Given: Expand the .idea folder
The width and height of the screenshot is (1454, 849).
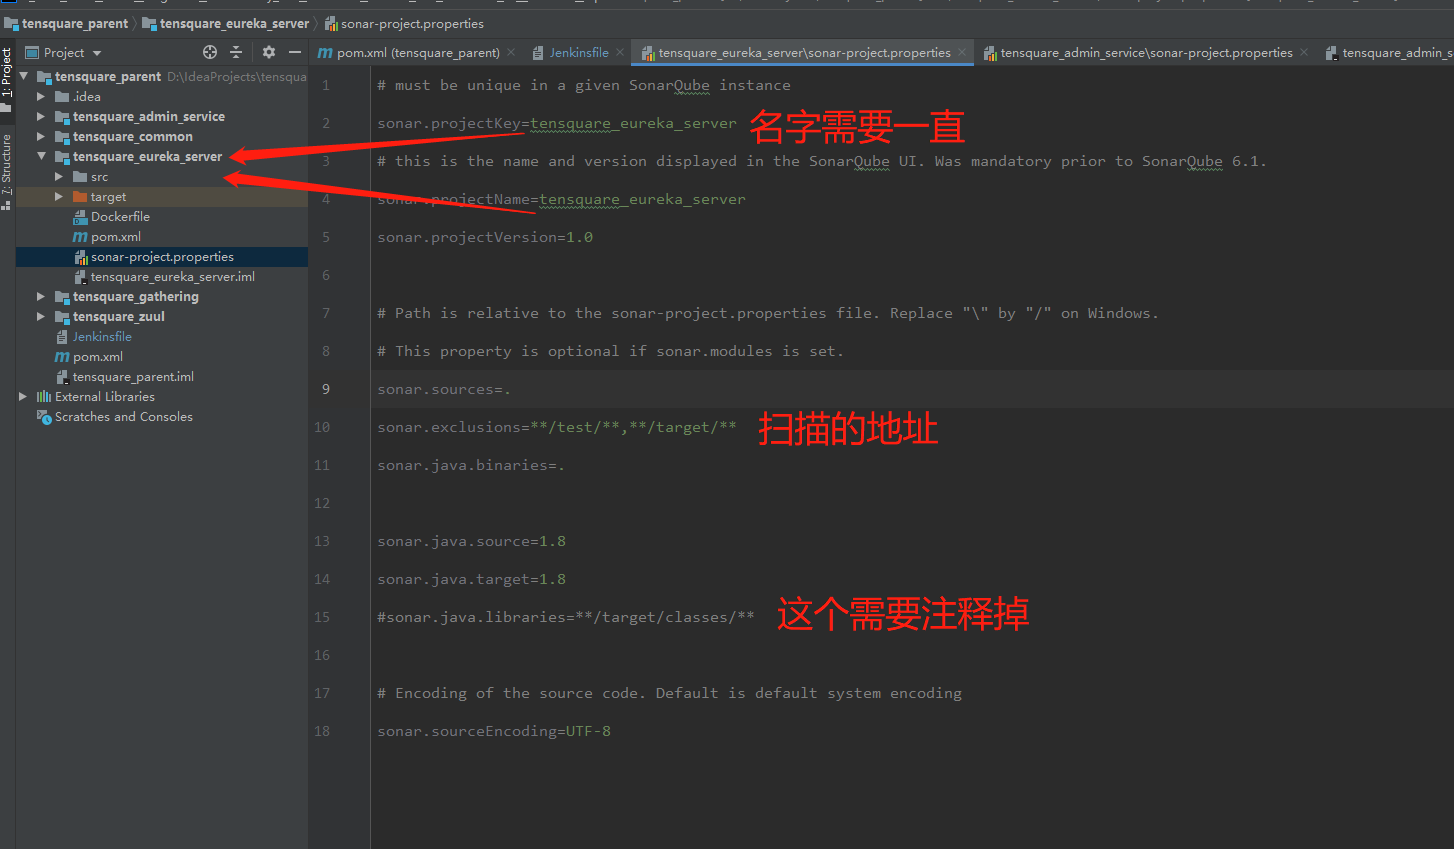Looking at the screenshot, I should [41, 97].
